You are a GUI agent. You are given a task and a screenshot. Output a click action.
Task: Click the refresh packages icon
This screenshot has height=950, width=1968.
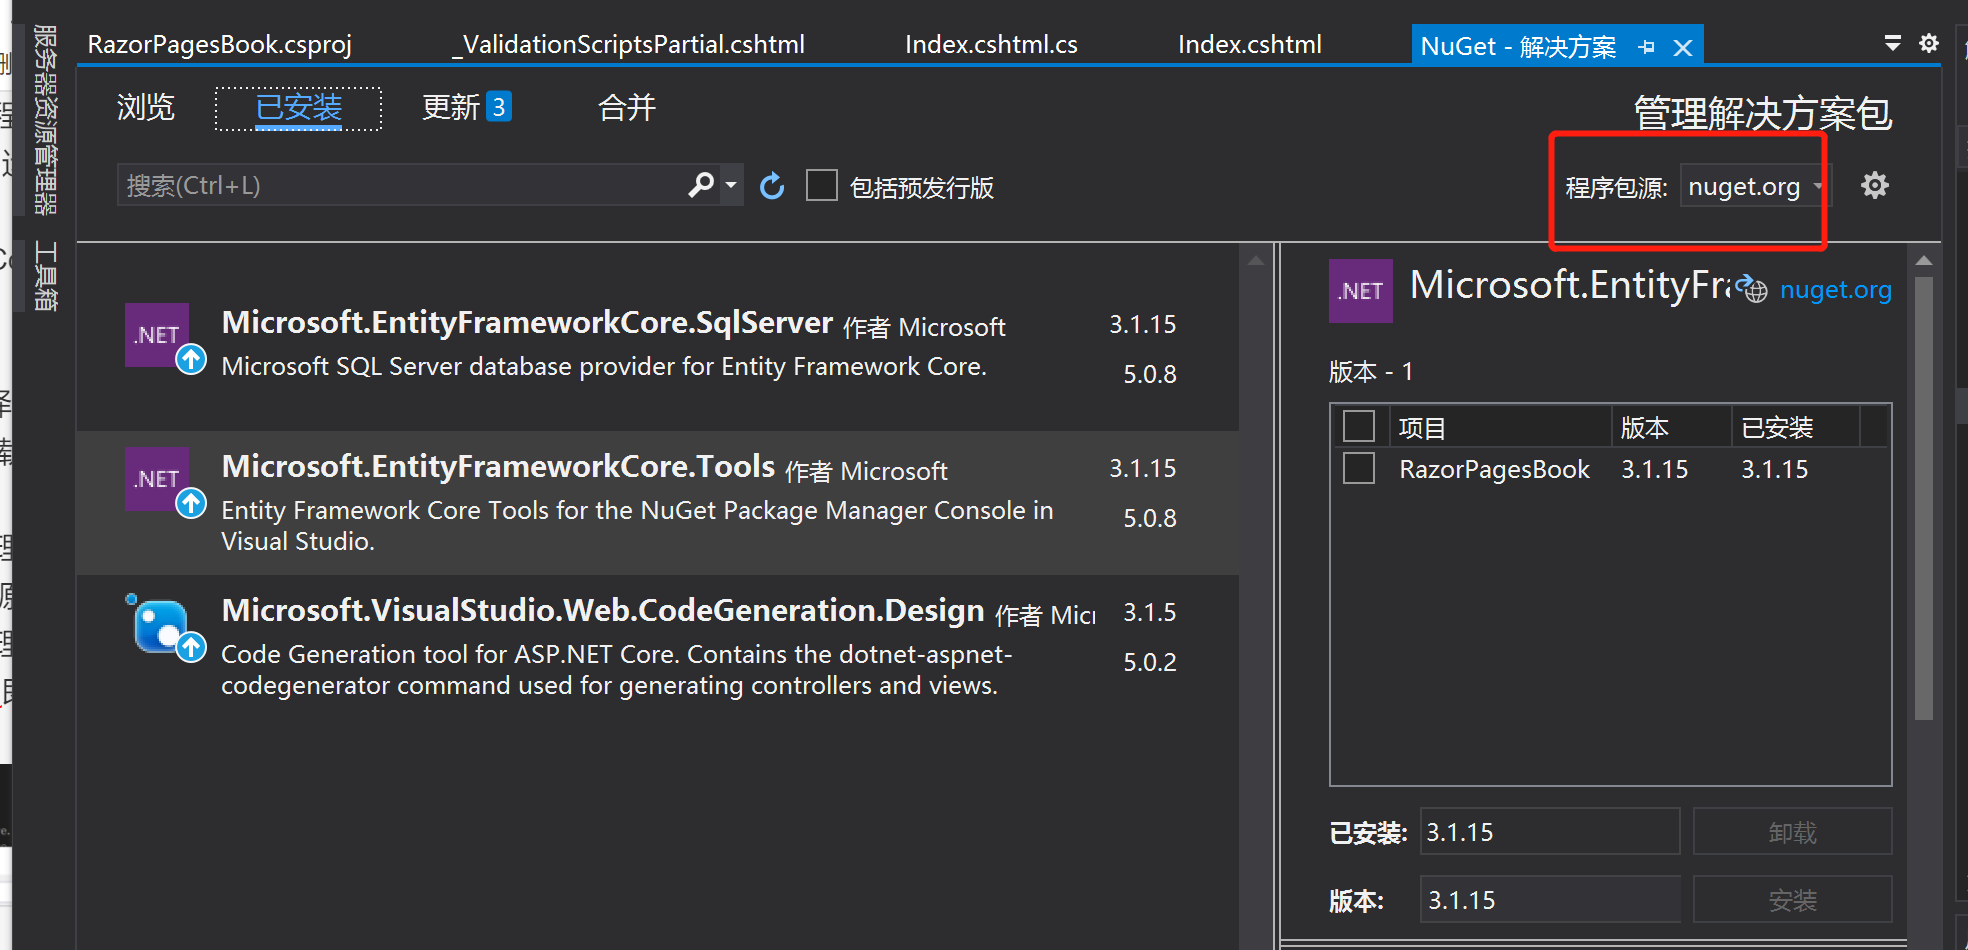771,185
